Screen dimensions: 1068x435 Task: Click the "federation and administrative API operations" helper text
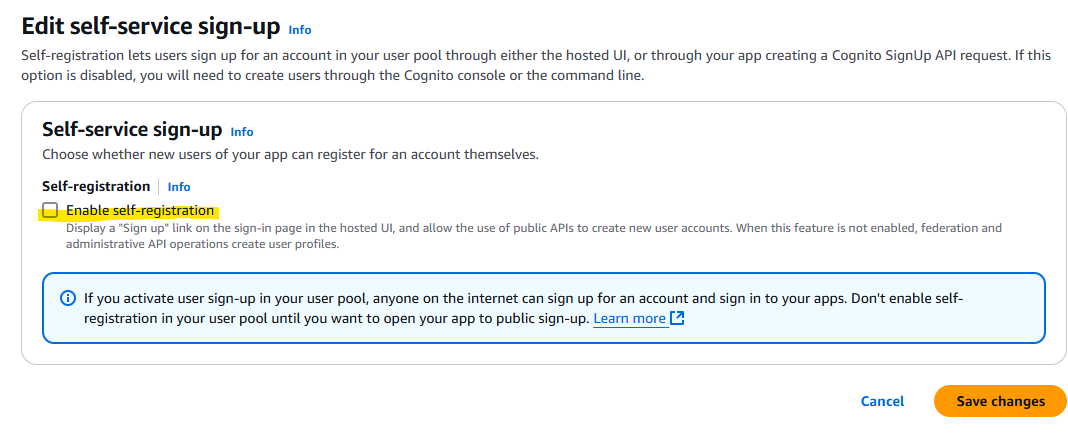(190, 243)
